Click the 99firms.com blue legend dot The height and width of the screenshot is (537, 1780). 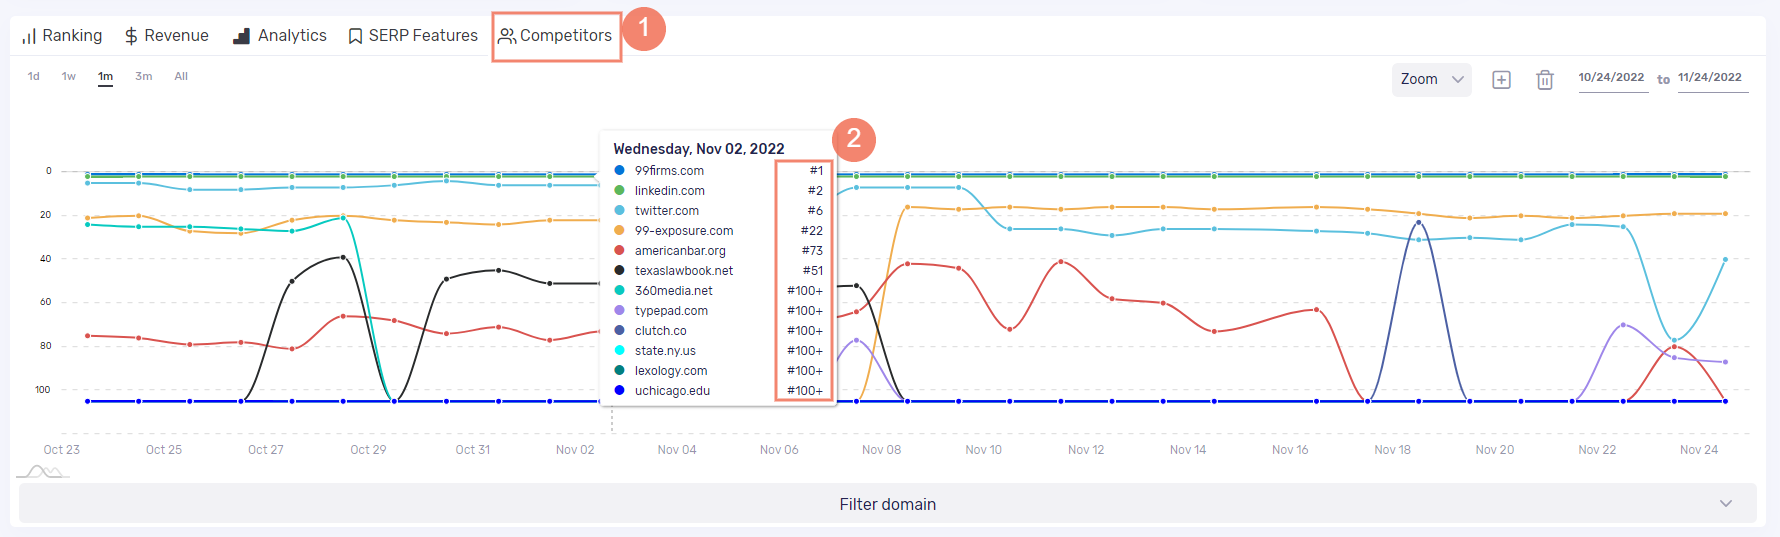coord(620,171)
